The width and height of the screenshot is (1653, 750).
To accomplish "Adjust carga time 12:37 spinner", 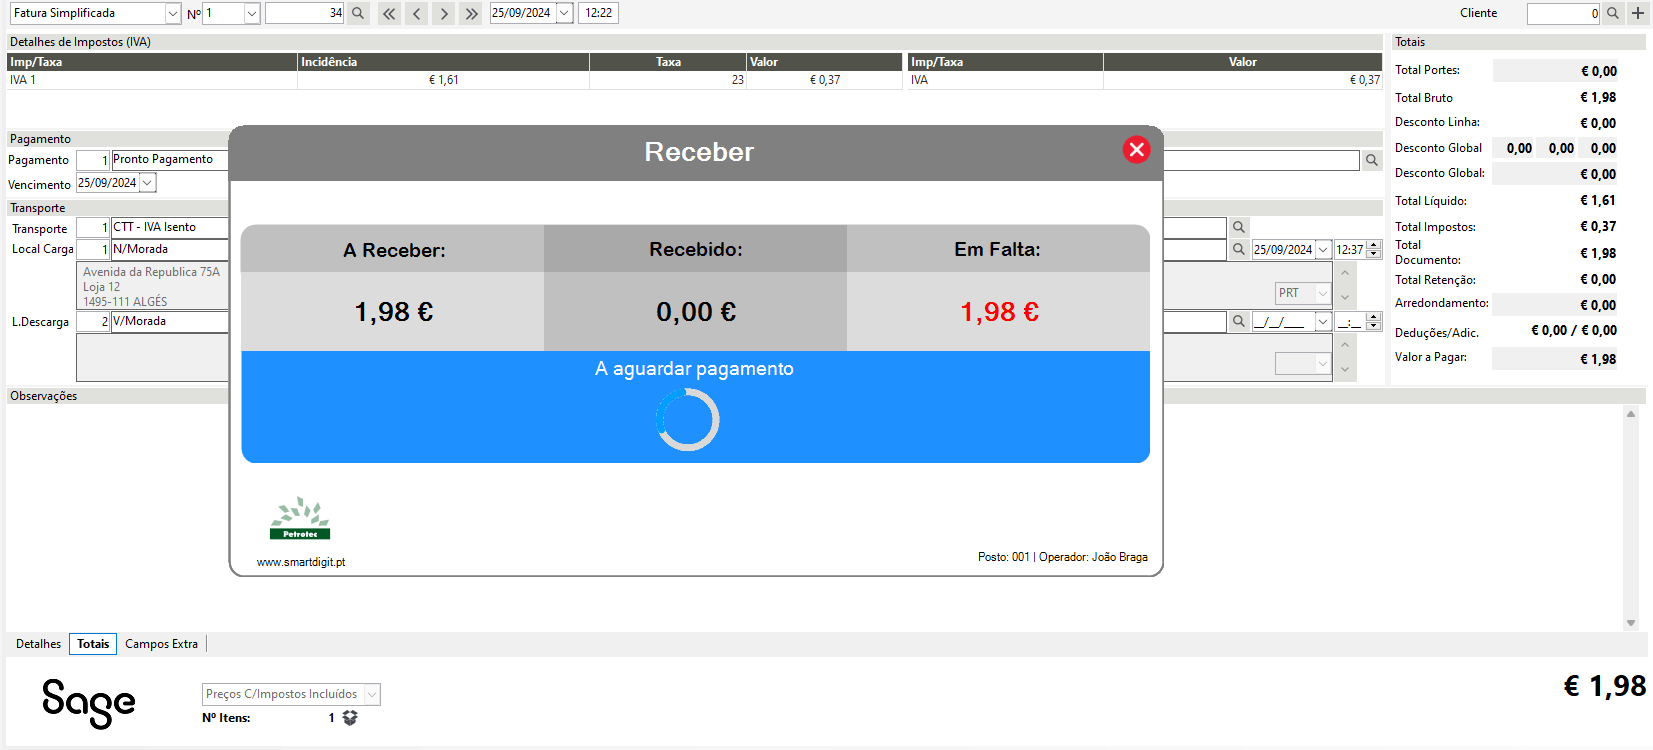I will tap(1374, 249).
